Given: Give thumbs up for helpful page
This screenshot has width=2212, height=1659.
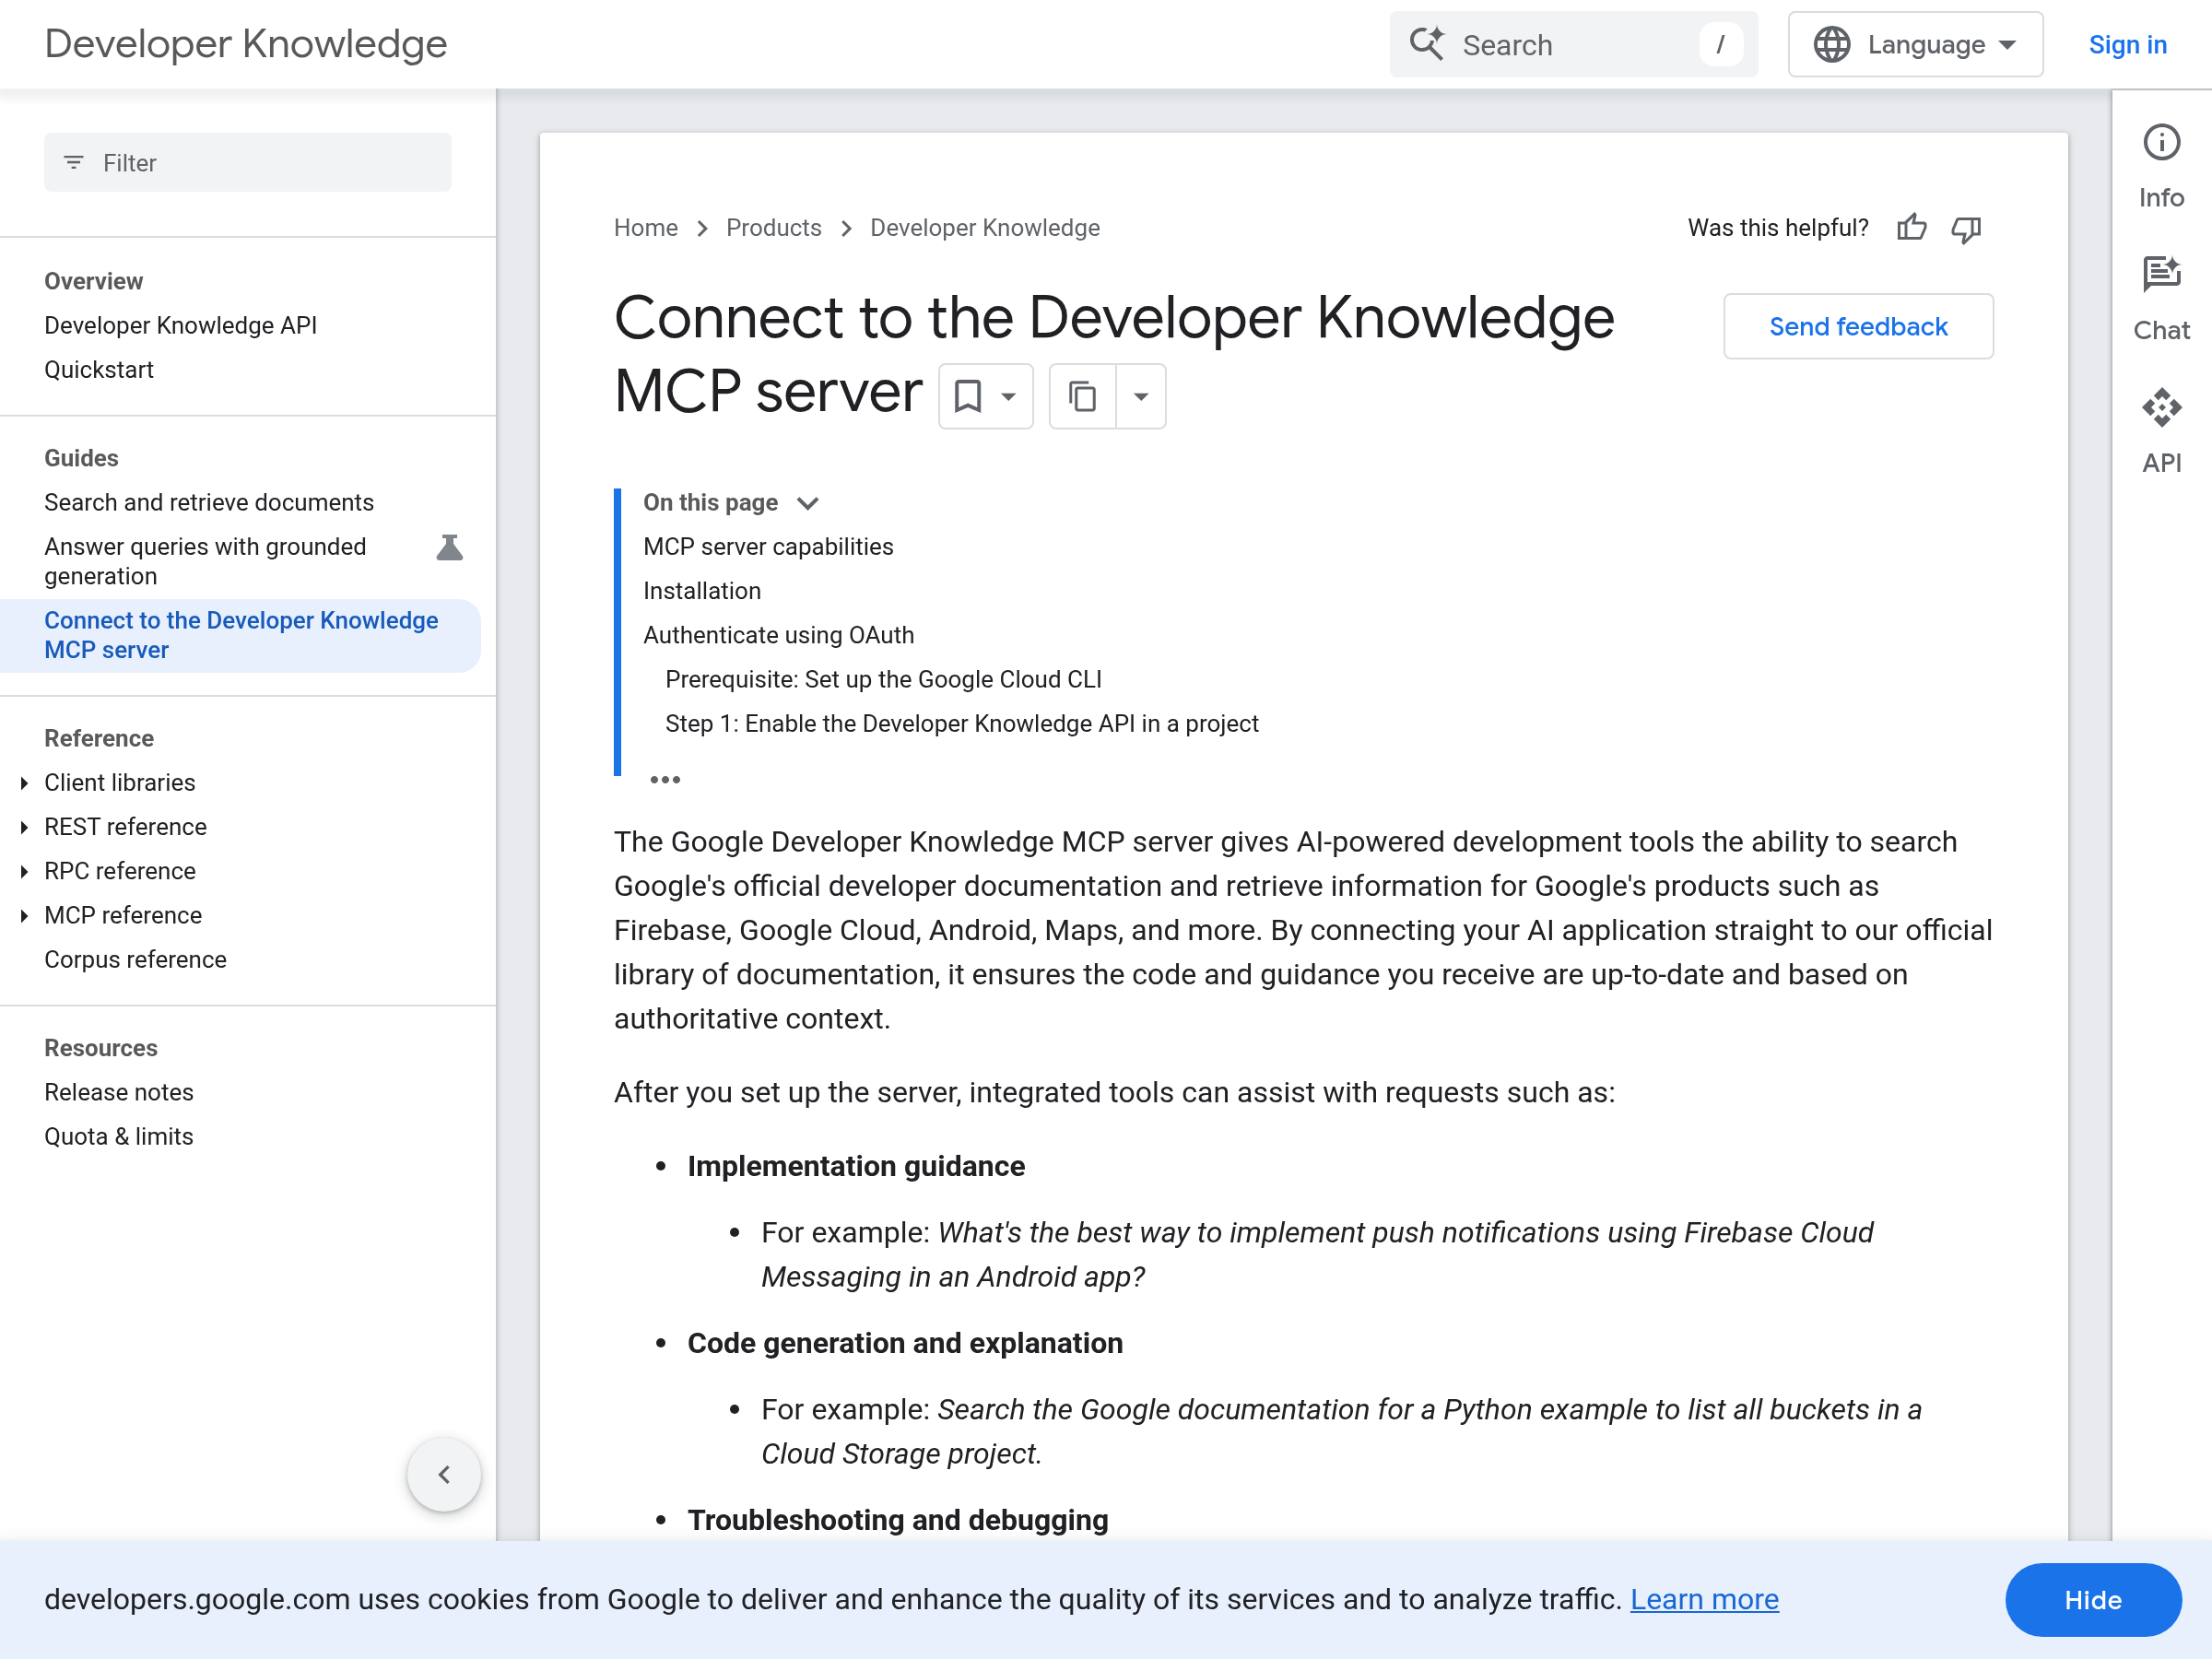Looking at the screenshot, I should pyautogui.click(x=1911, y=228).
